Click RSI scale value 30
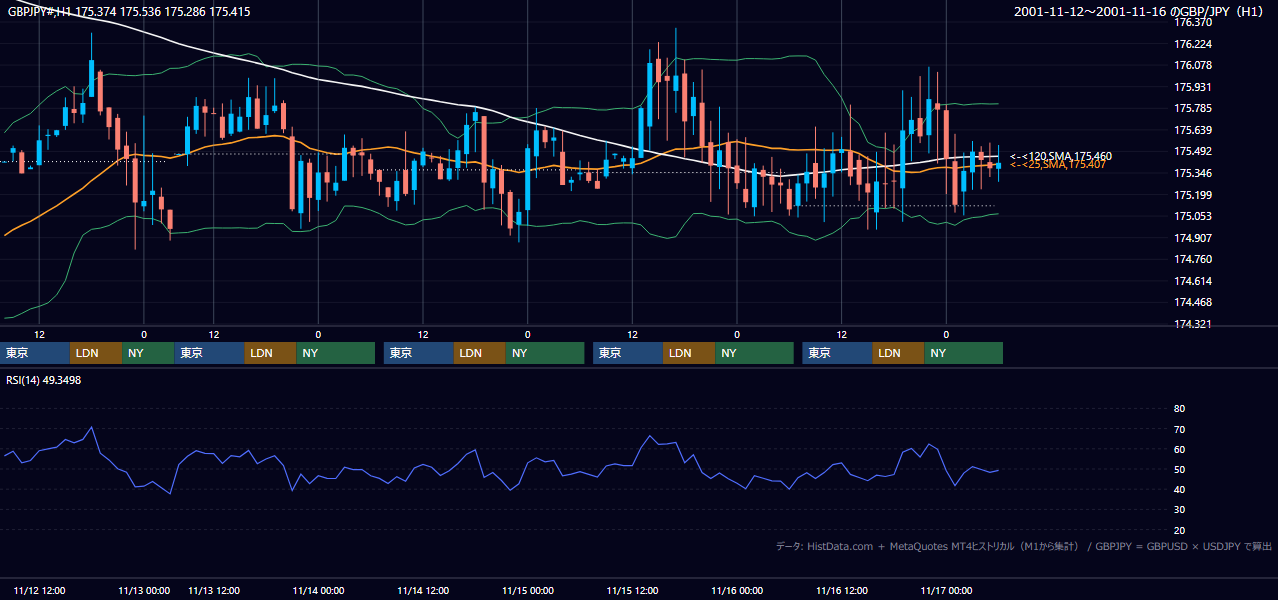Image resolution: width=1278 pixels, height=600 pixels. coord(1179,510)
